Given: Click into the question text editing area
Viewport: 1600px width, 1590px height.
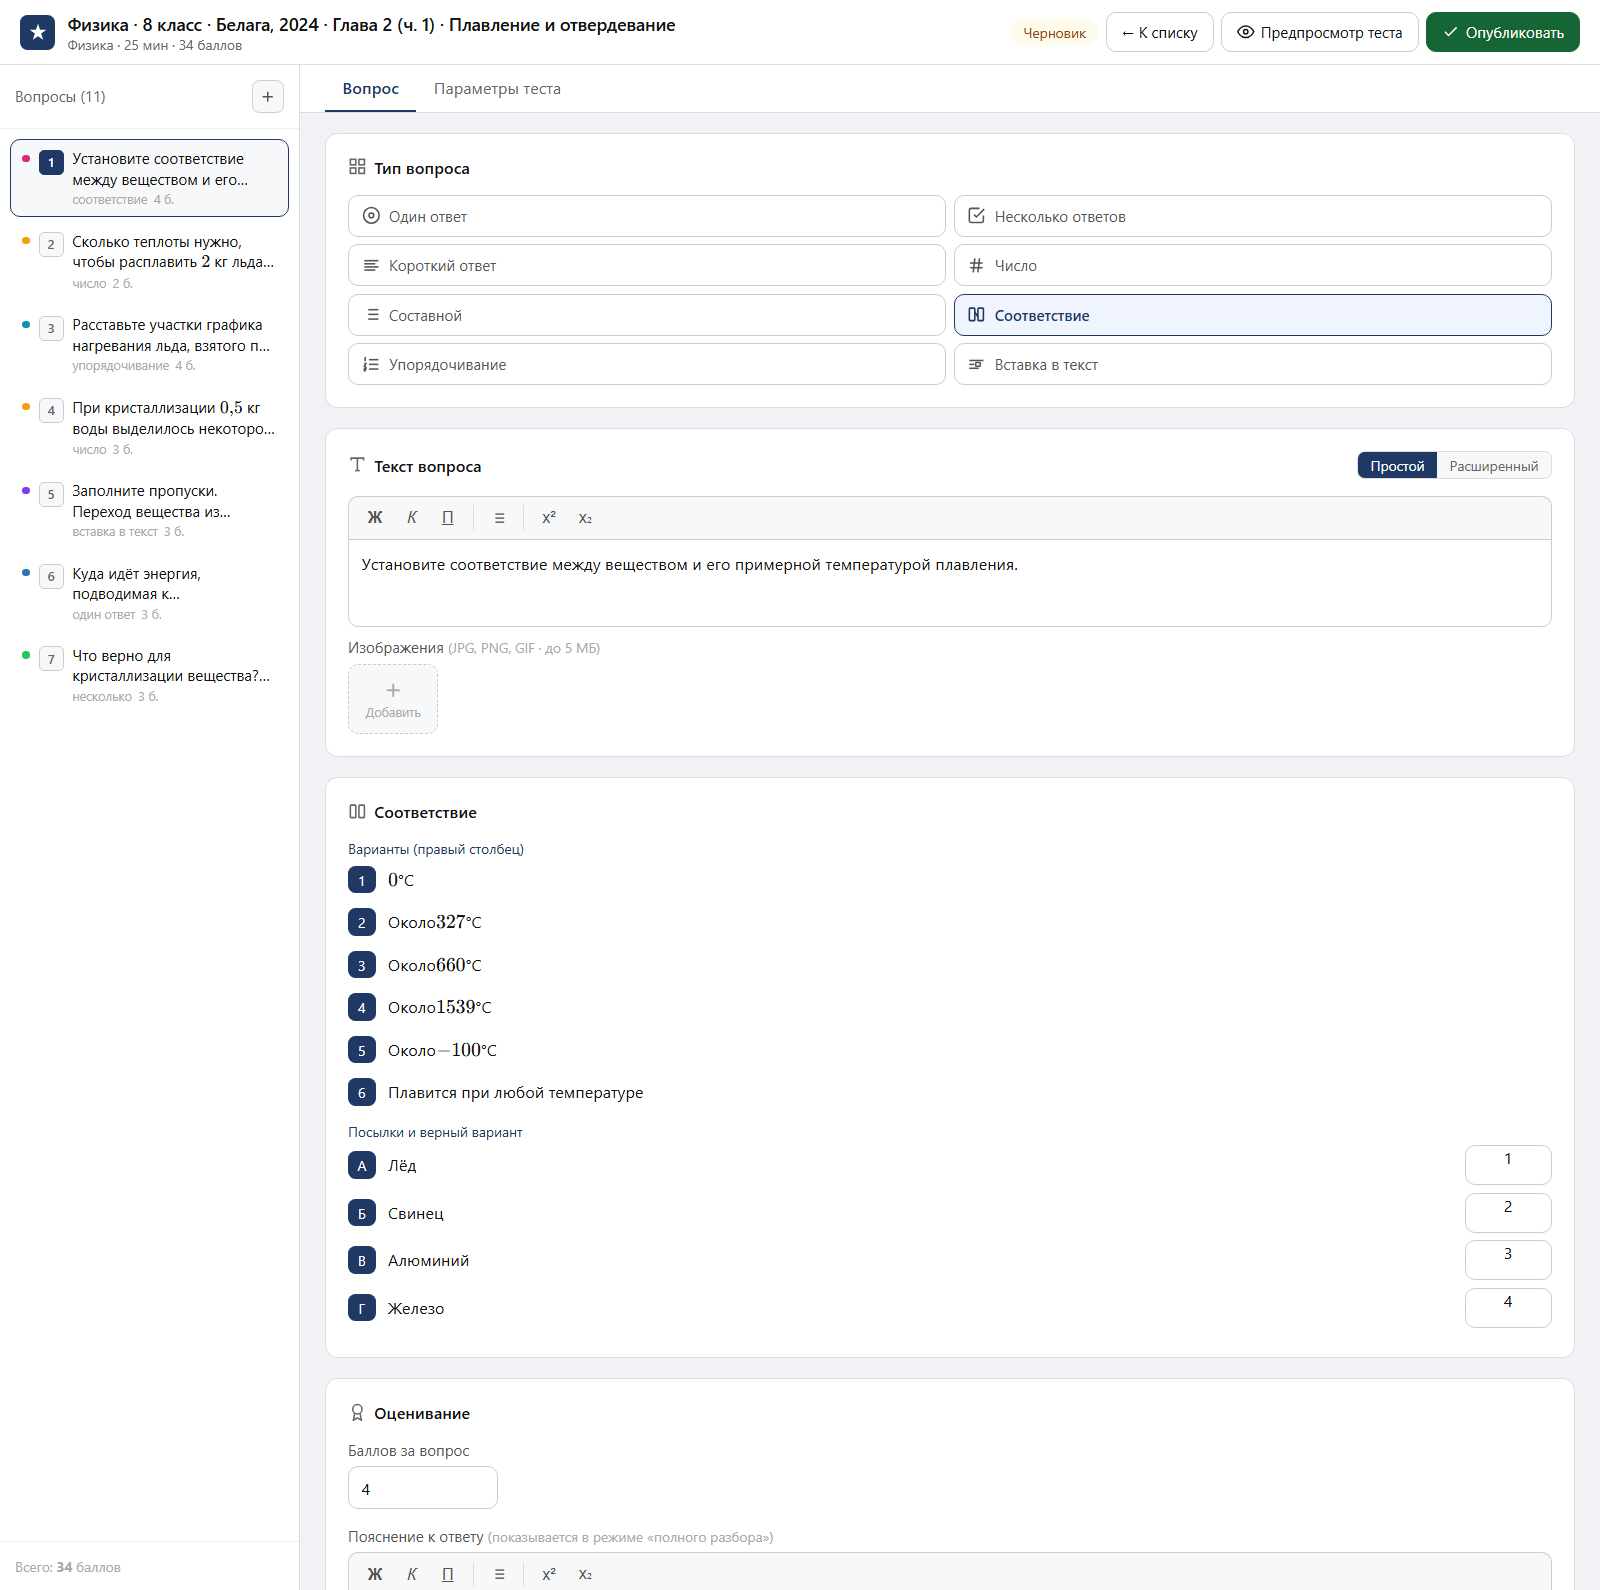Looking at the screenshot, I should coord(950,583).
